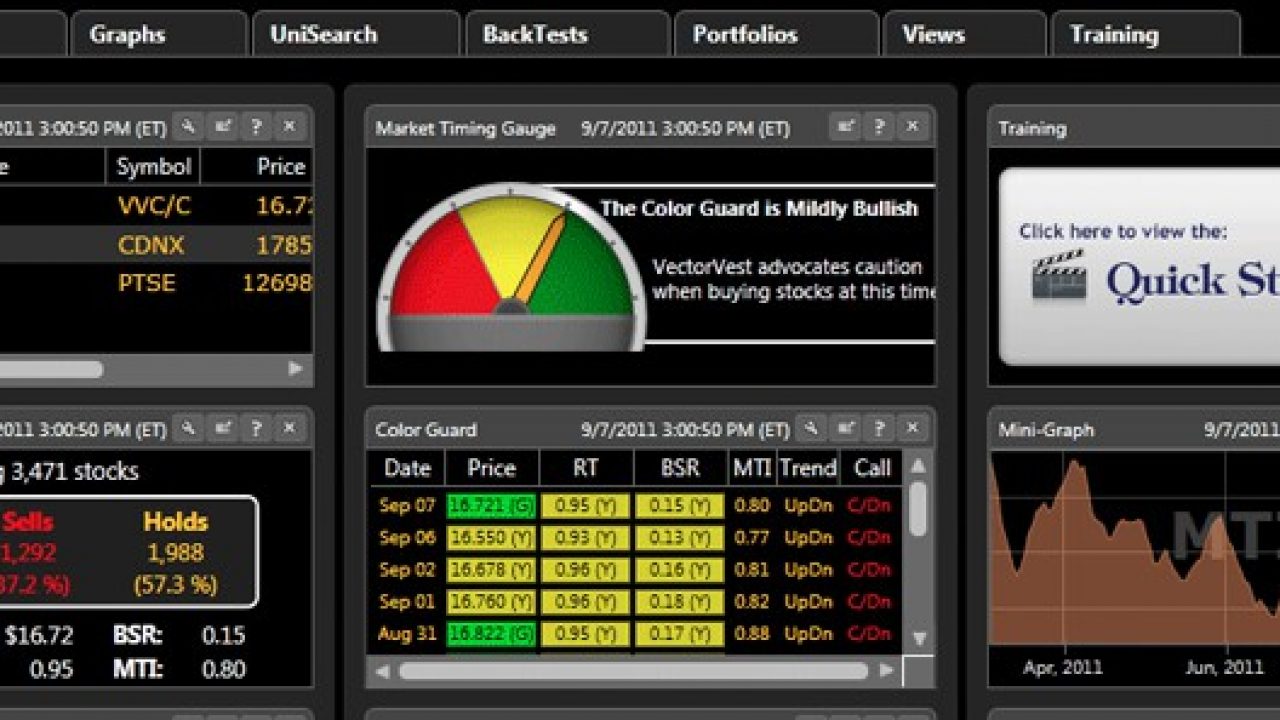Click the Color Guard scrollbar down arrow

click(918, 638)
